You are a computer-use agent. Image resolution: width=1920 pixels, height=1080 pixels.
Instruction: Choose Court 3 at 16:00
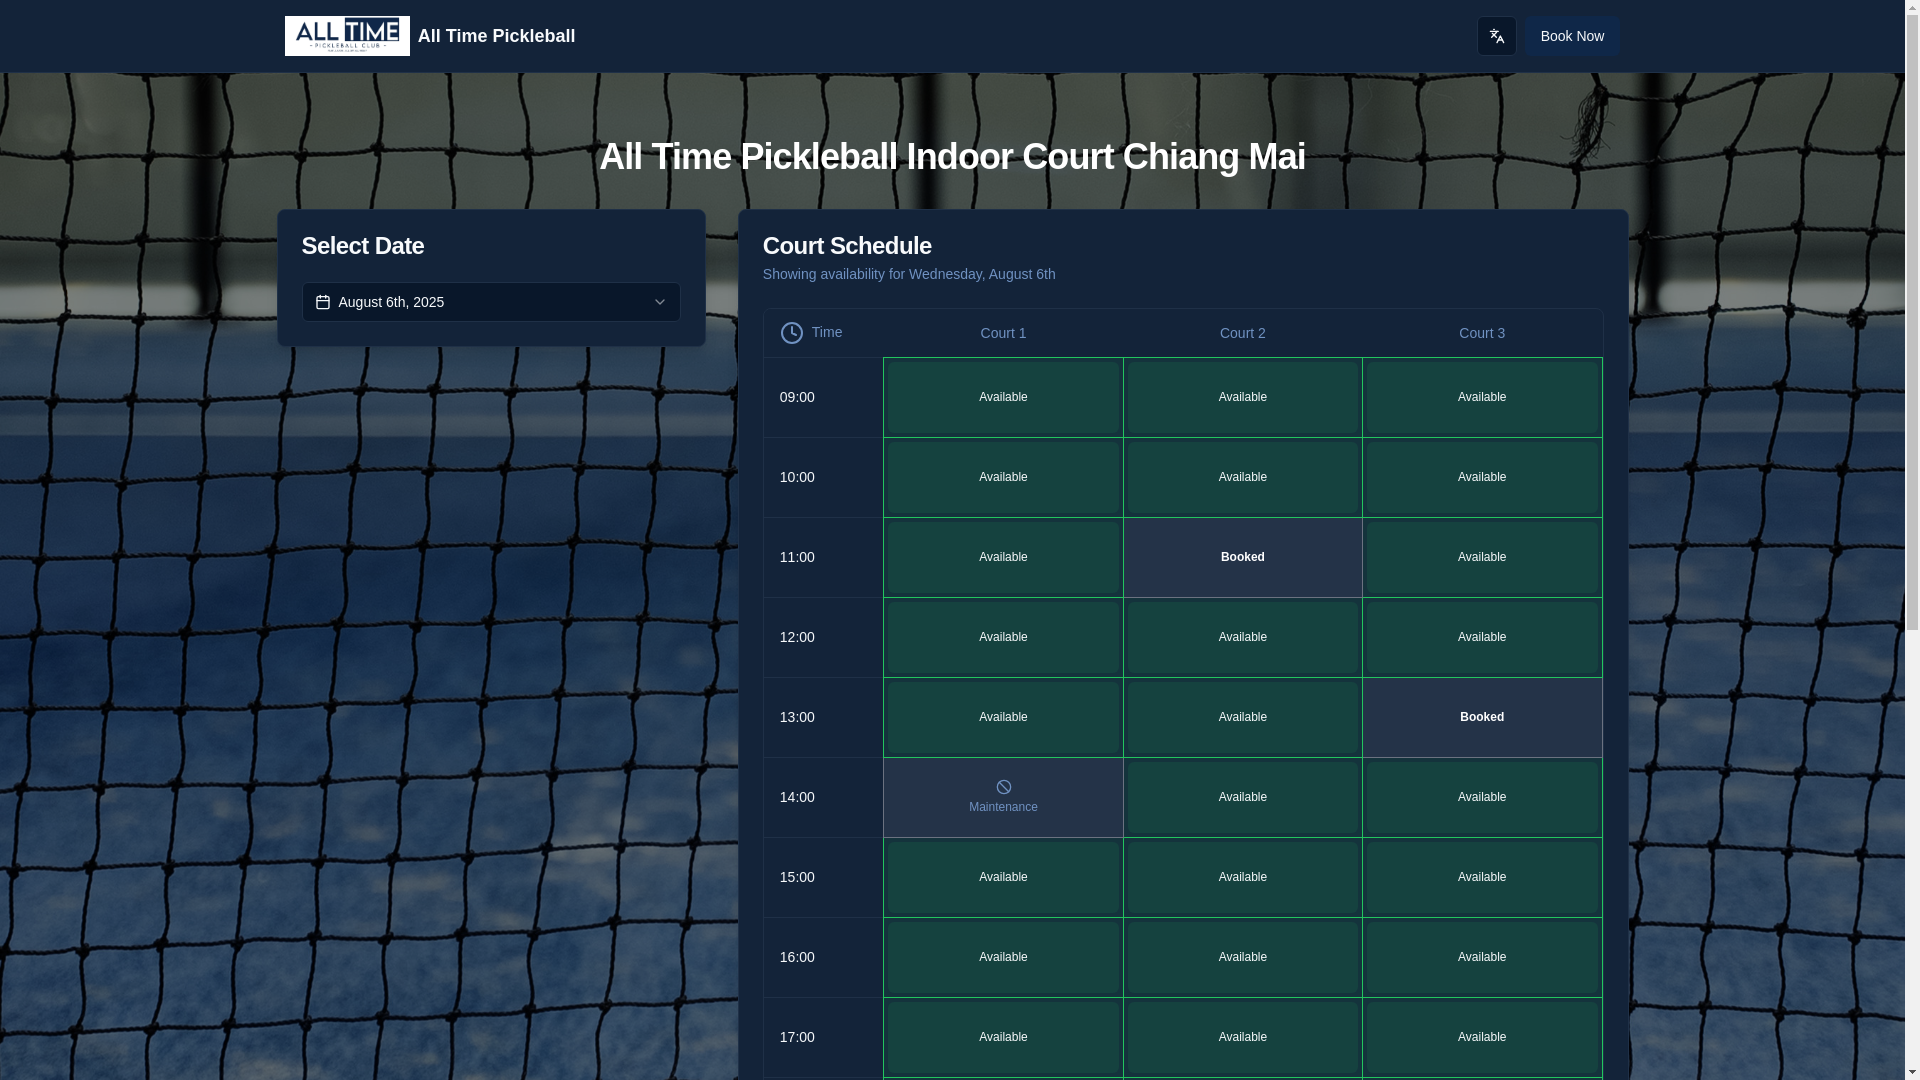[1482, 957]
